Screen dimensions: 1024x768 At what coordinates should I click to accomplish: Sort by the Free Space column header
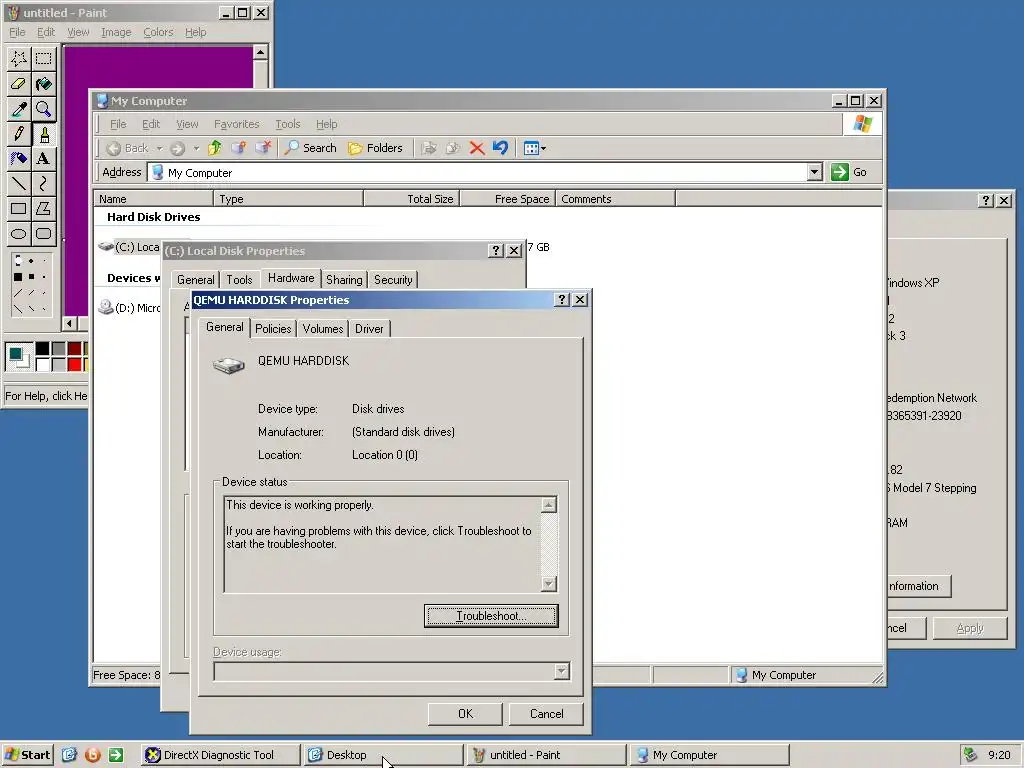pos(507,199)
